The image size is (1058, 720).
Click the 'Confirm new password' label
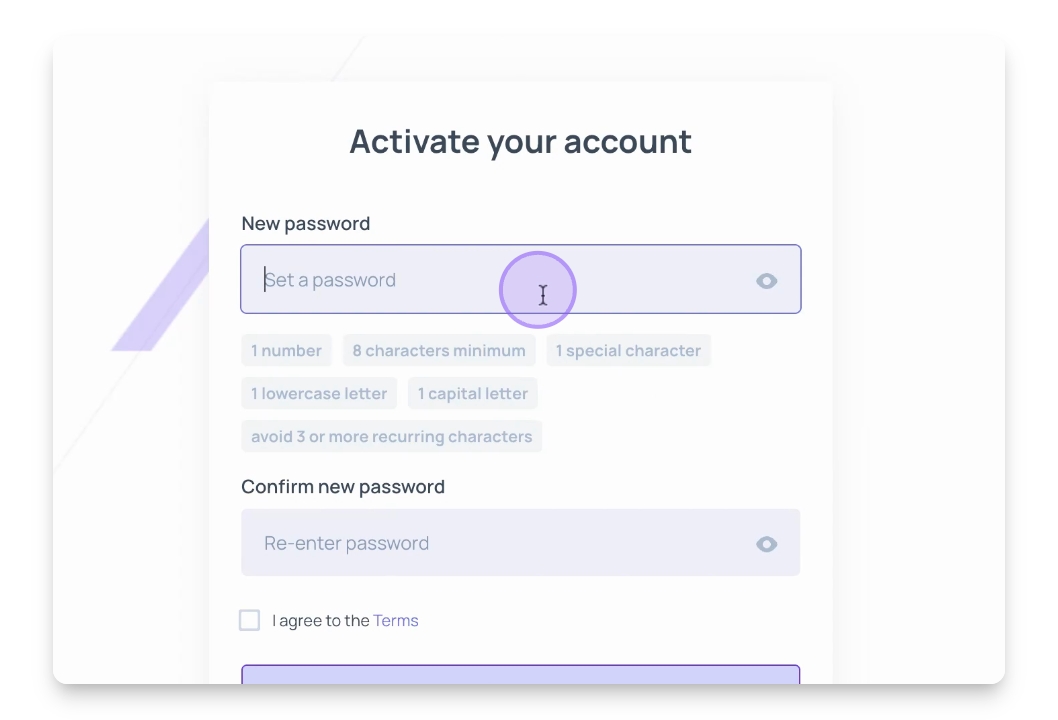(343, 487)
